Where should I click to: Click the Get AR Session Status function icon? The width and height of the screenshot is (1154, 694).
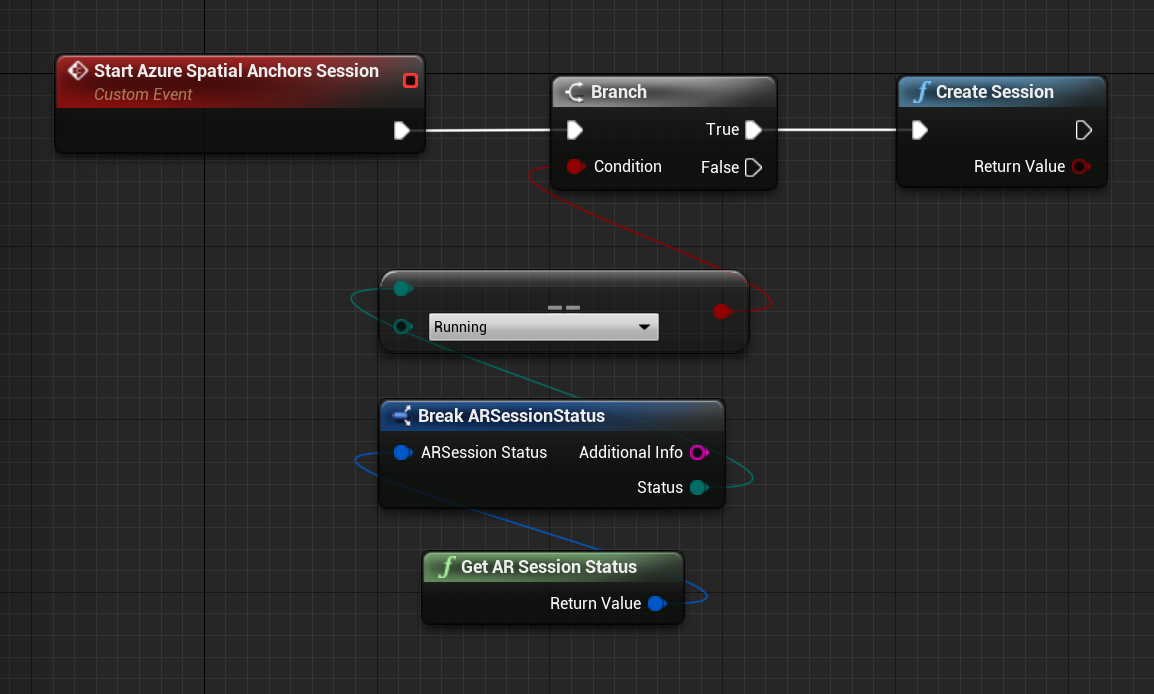[446, 567]
